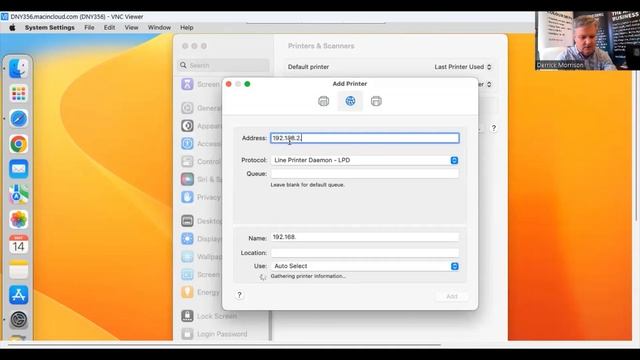
Task: Open Finder from the Dock
Action: 18,68
